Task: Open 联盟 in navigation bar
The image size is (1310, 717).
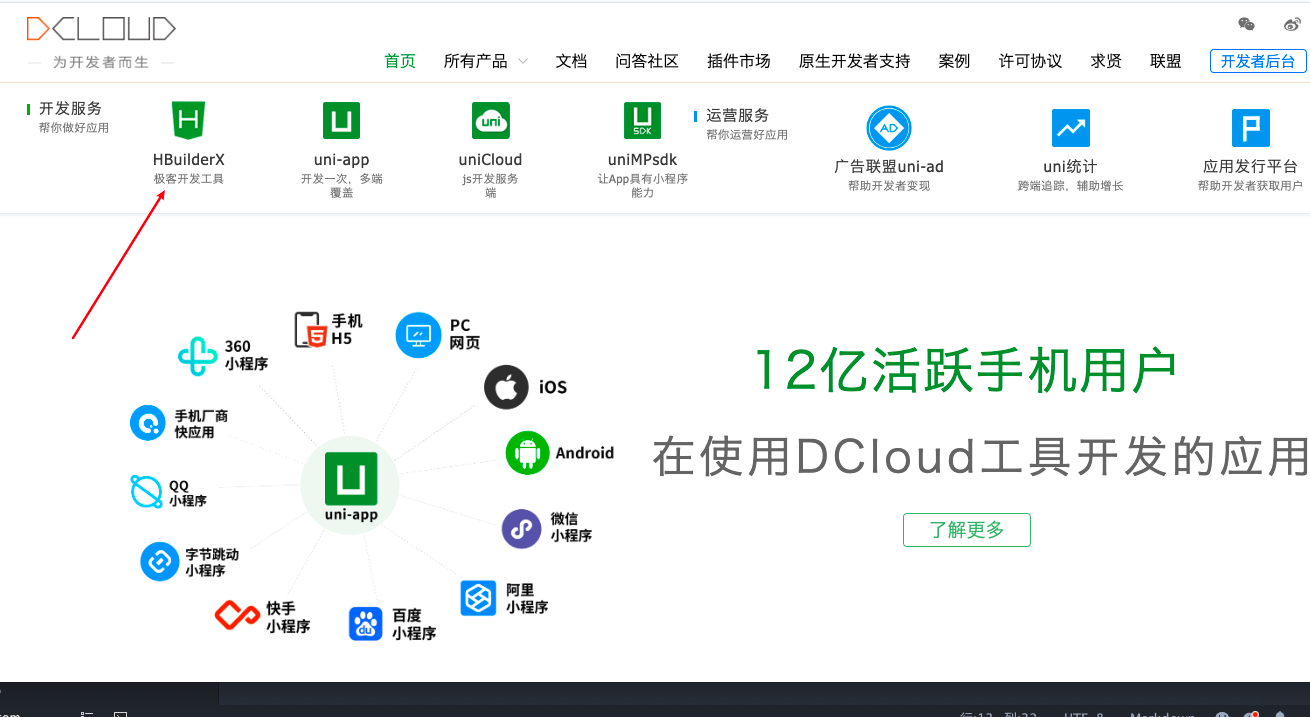Action: click(1166, 61)
